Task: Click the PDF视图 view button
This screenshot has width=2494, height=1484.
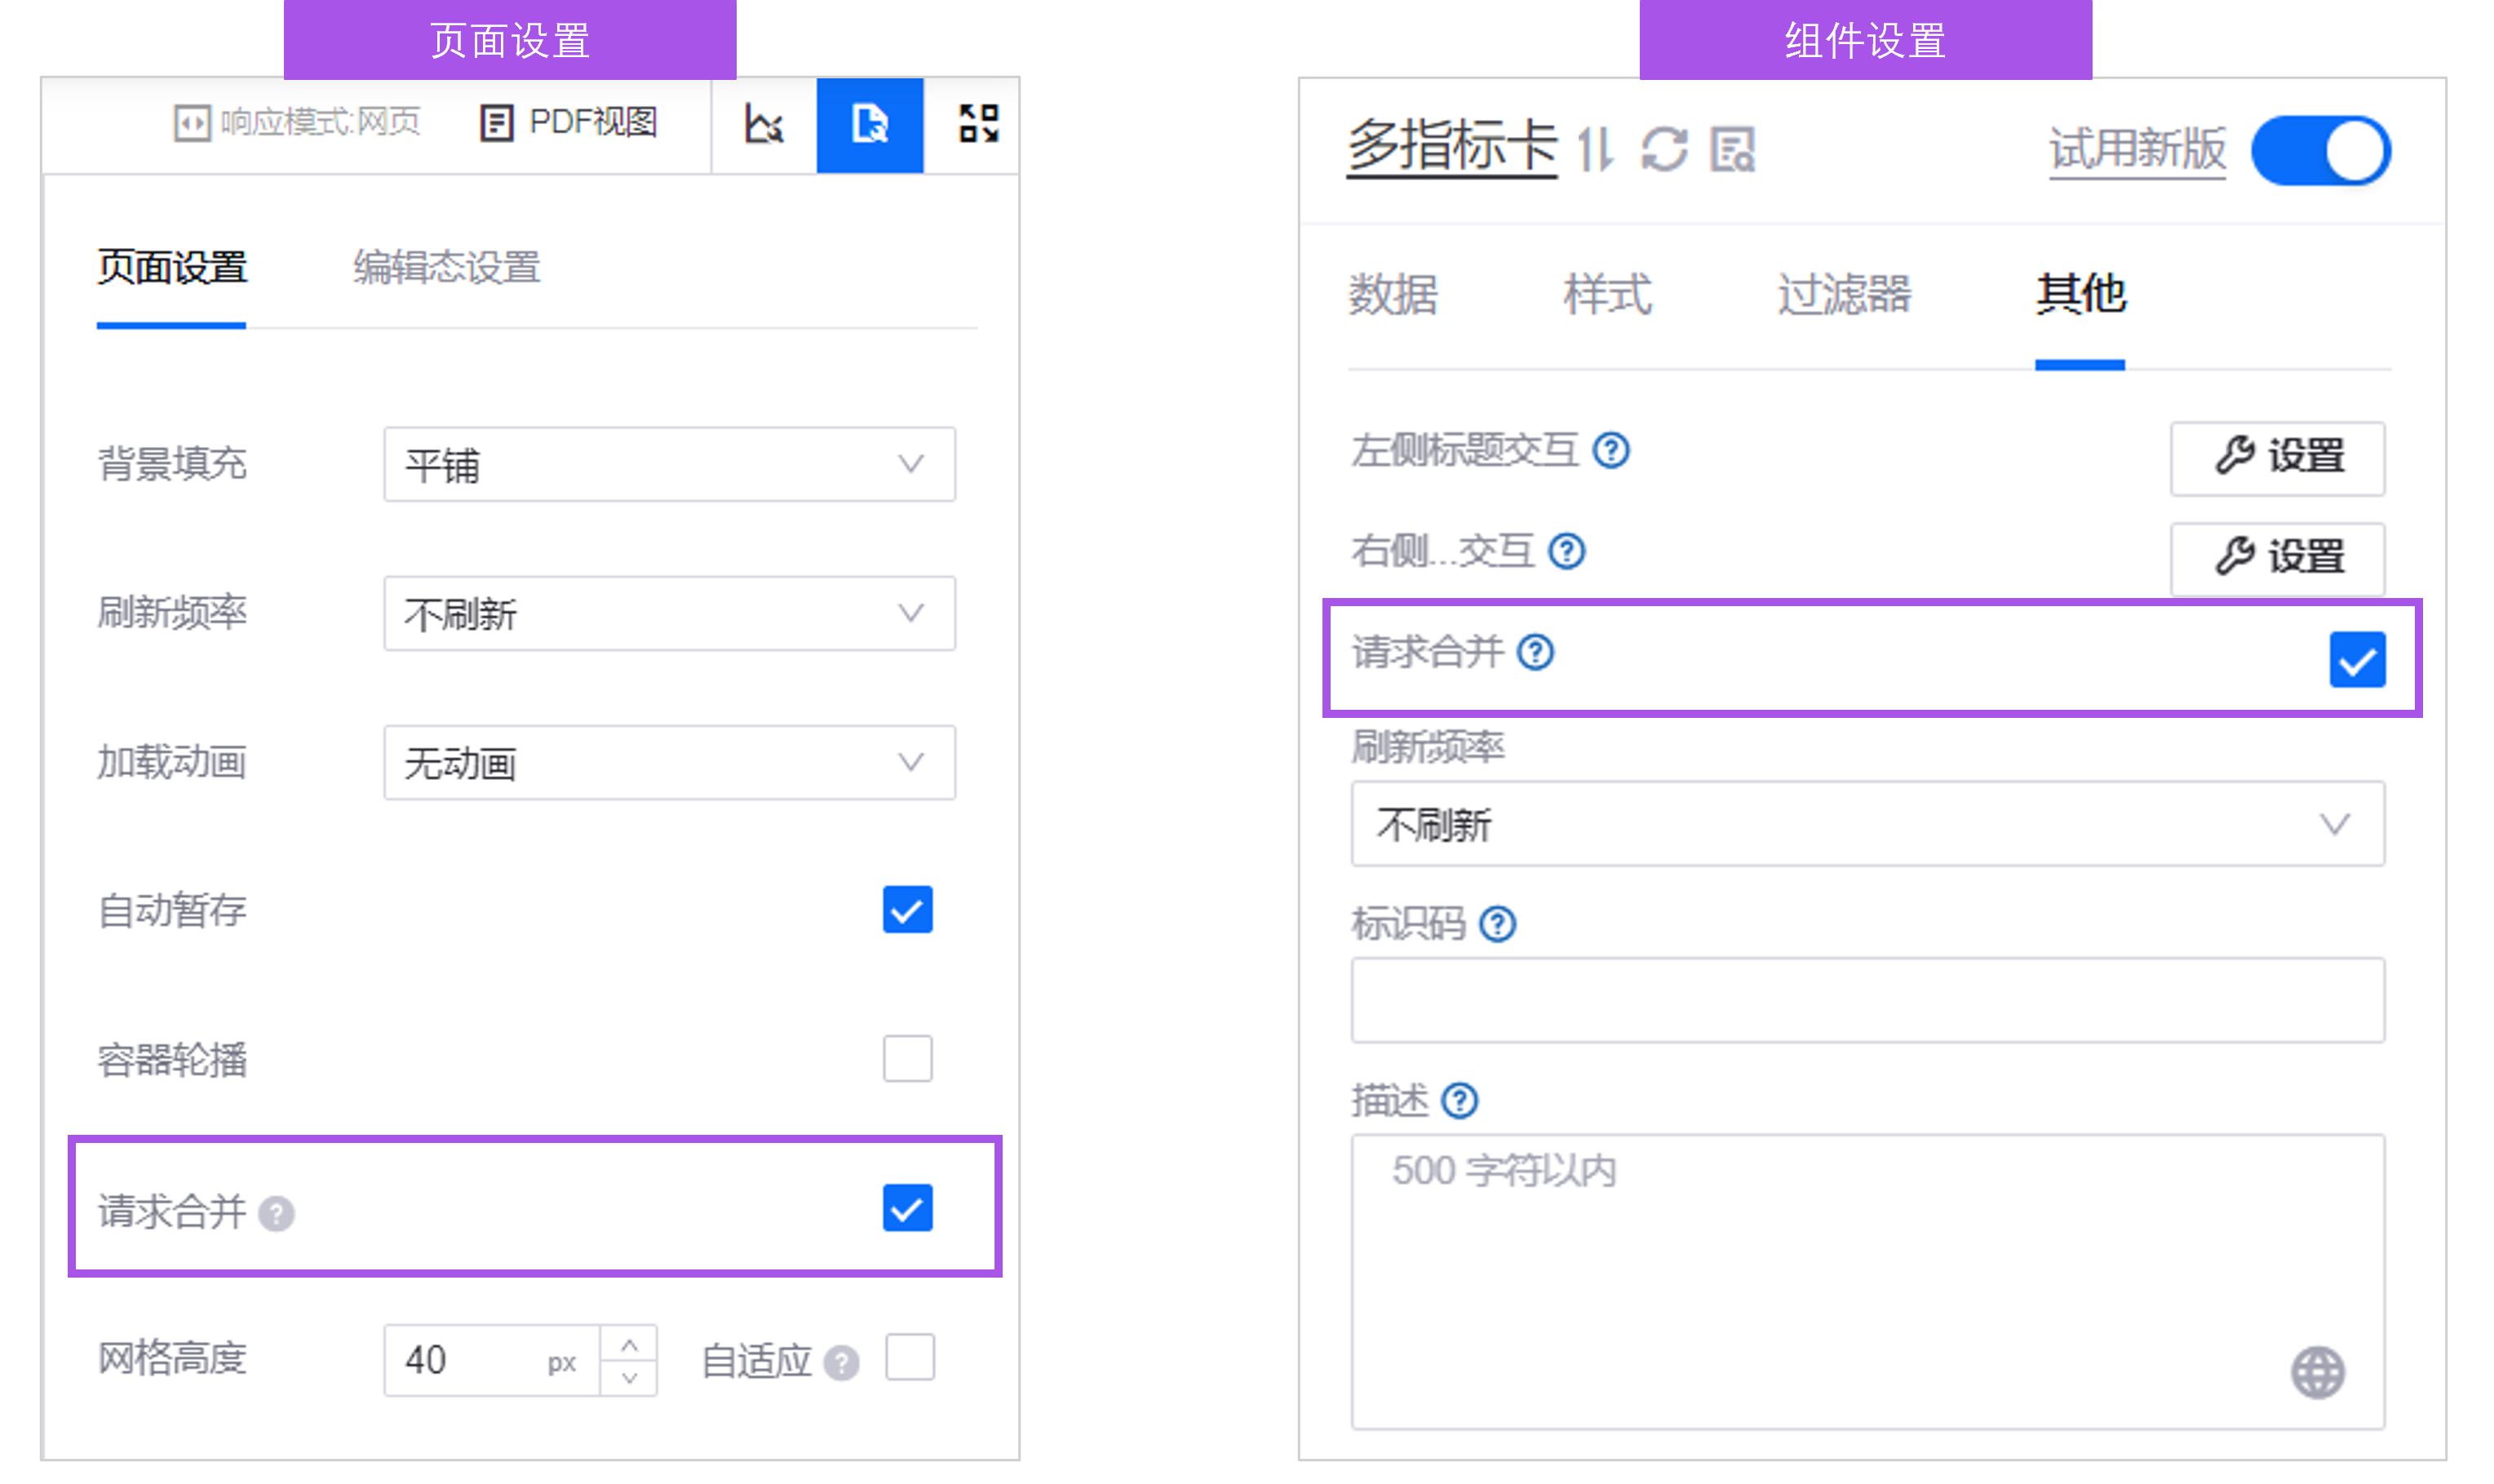Action: 569,123
